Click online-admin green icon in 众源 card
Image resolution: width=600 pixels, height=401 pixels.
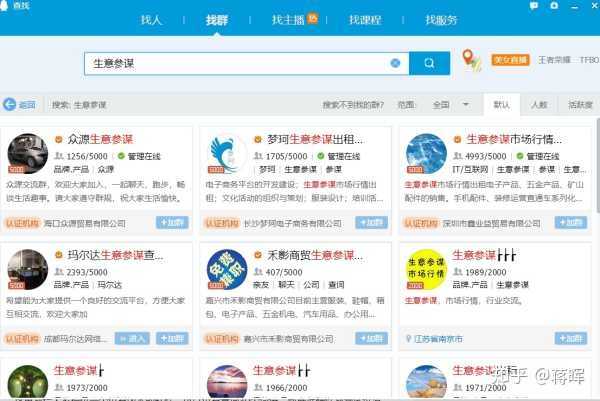(x=121, y=156)
